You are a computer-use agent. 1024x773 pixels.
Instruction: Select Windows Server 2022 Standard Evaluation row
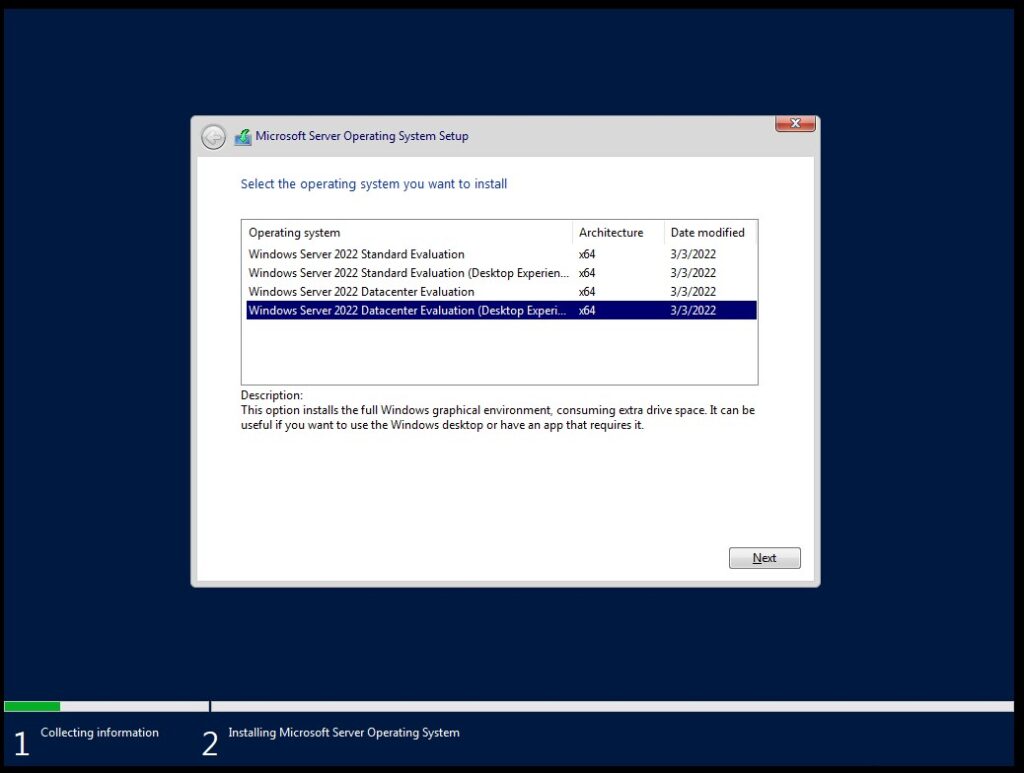(501, 254)
